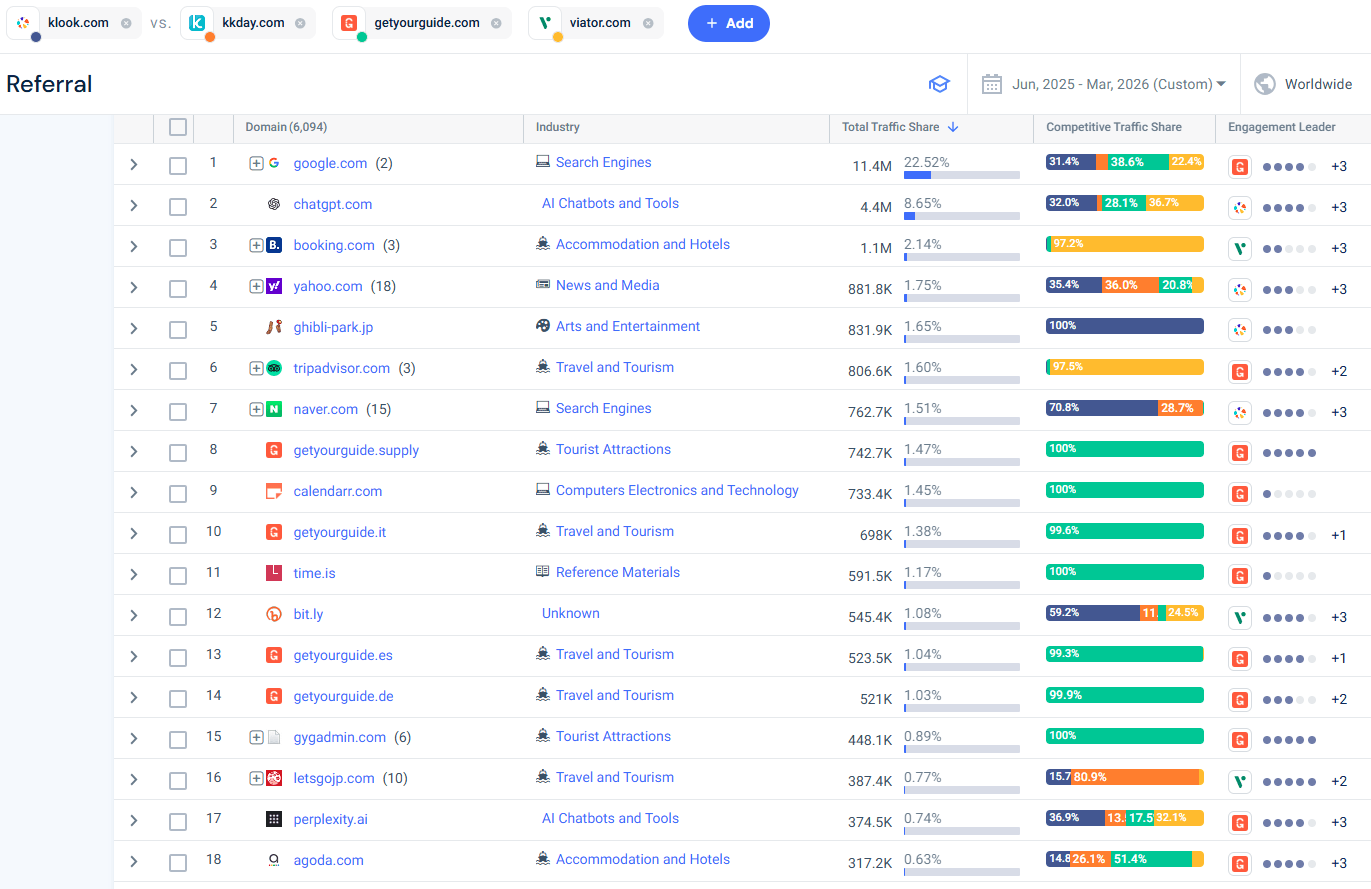Click the Google favicon in row 1
The height and width of the screenshot is (889, 1371).
click(x=273, y=163)
